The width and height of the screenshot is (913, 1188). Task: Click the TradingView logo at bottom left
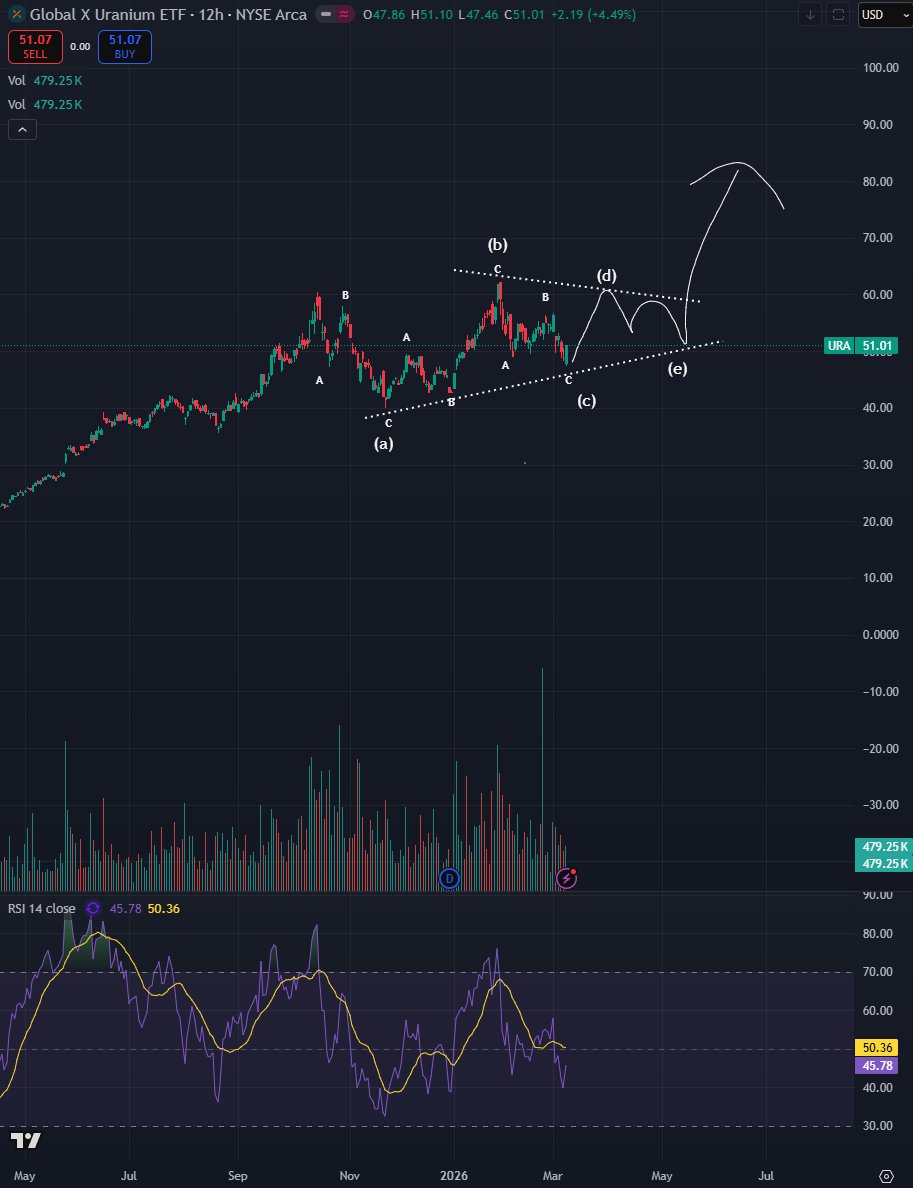click(x=26, y=1140)
